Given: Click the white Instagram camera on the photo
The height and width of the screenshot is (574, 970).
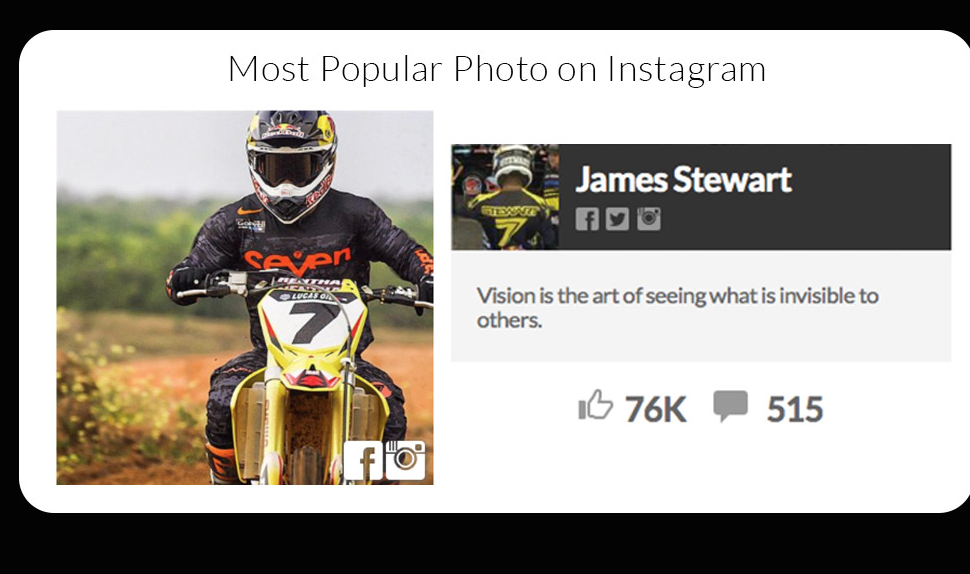Looking at the screenshot, I should tap(405, 460).
